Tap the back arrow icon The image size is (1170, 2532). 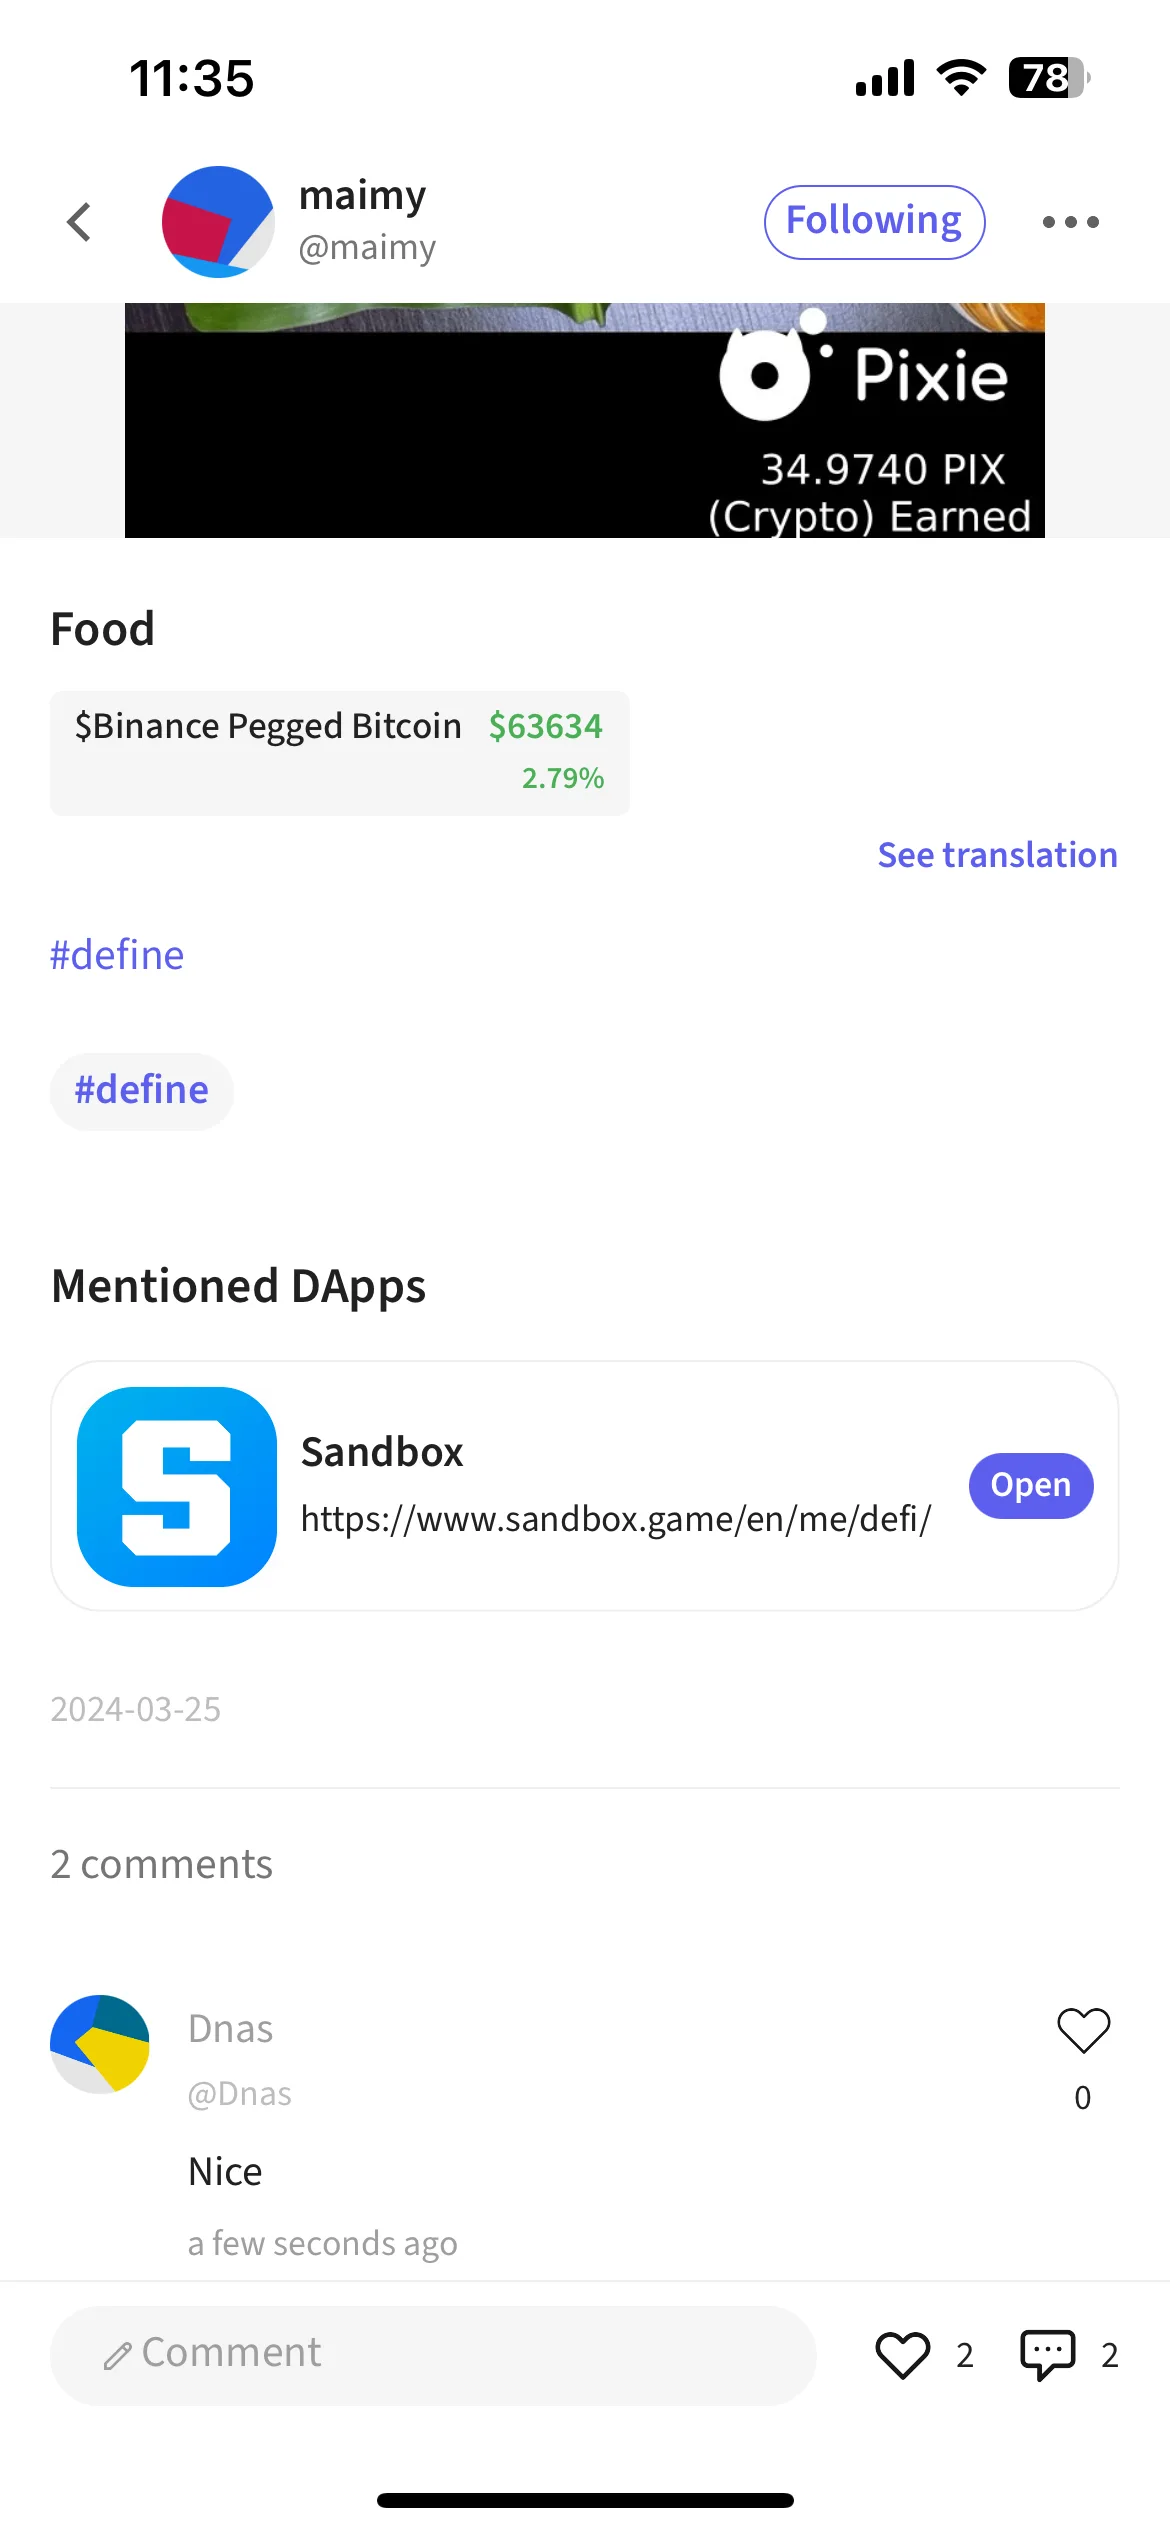[79, 222]
